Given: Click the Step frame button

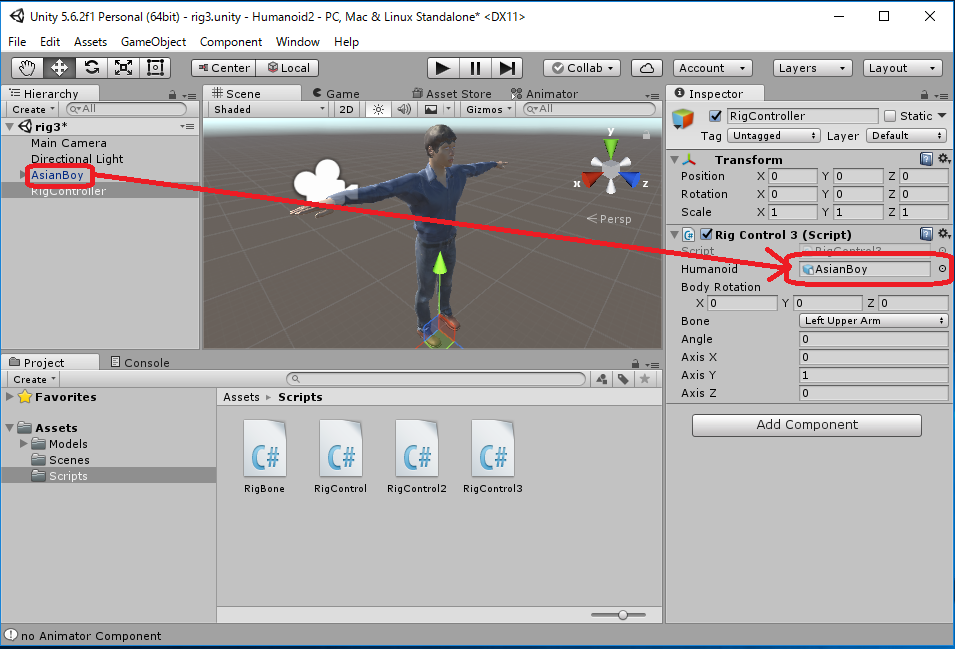Looking at the screenshot, I should pyautogui.click(x=508, y=68).
